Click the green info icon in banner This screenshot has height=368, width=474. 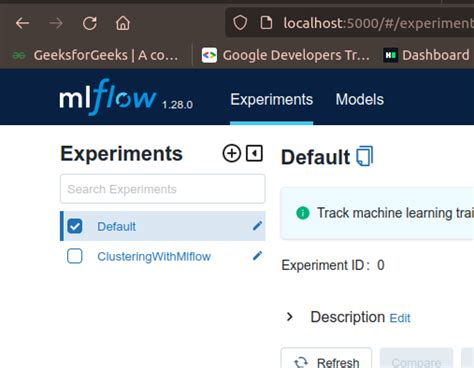click(303, 213)
